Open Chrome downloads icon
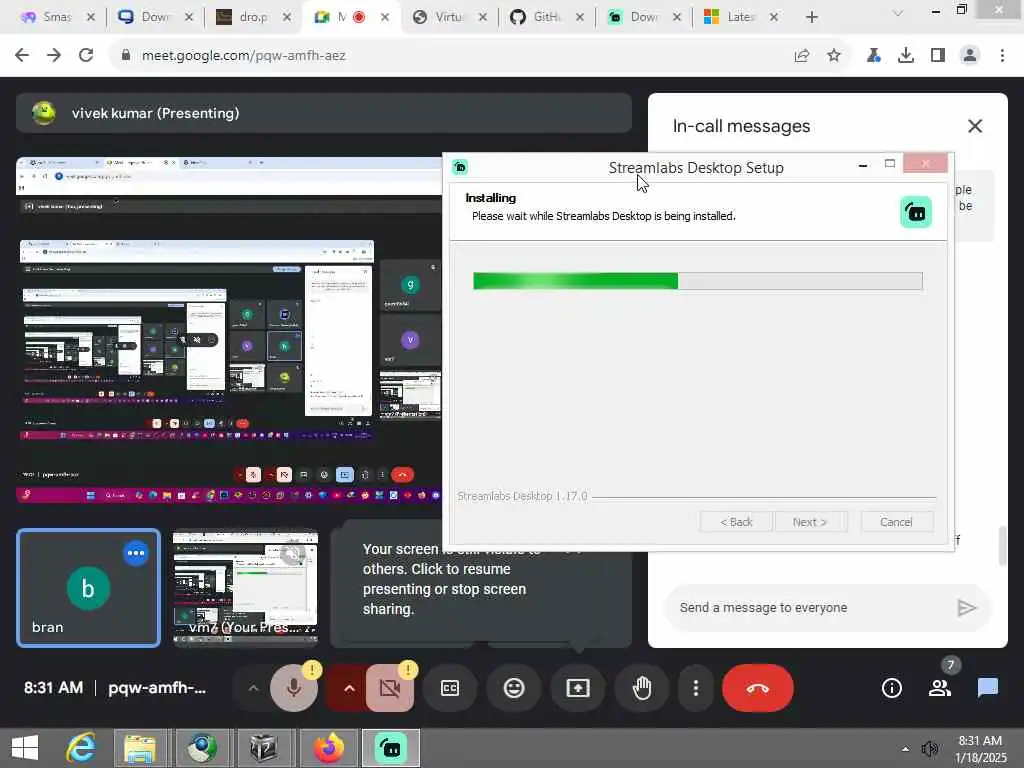Screen dimensions: 1024x768 (x=905, y=56)
